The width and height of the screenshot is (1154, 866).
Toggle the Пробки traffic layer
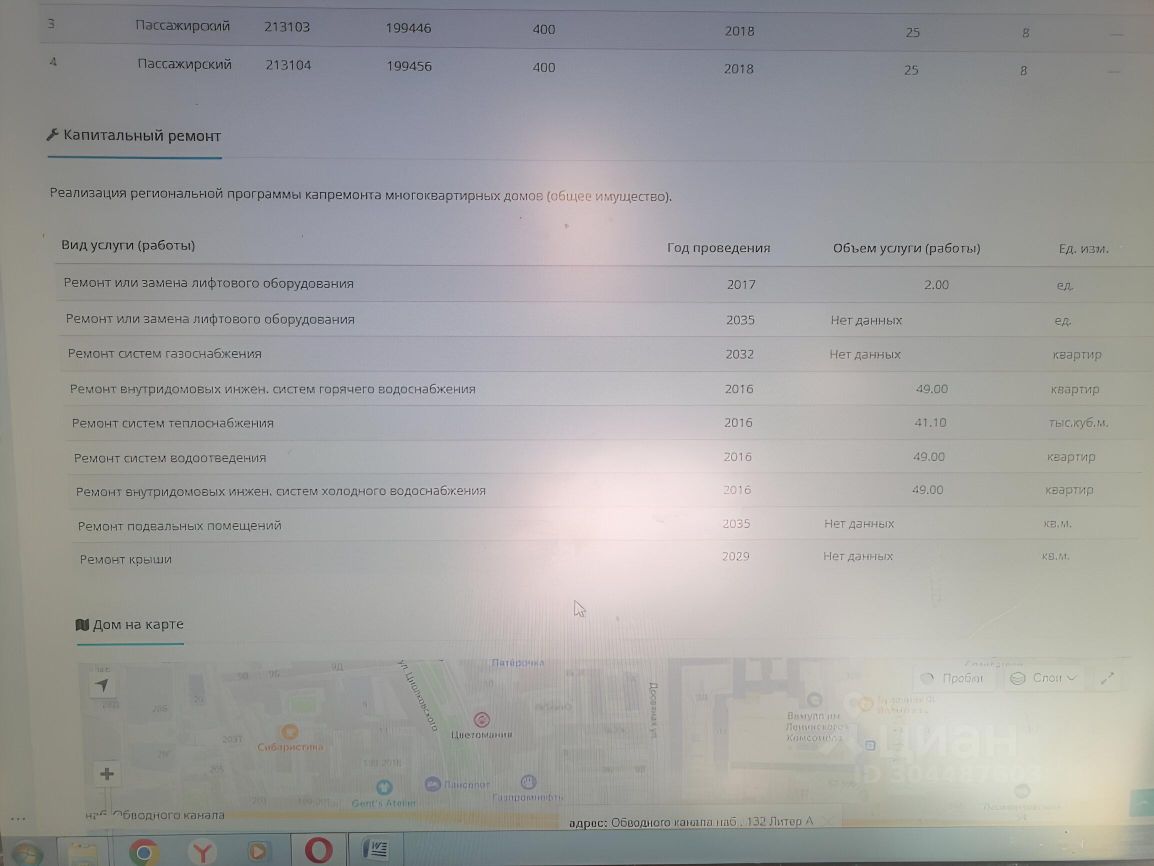click(x=954, y=678)
